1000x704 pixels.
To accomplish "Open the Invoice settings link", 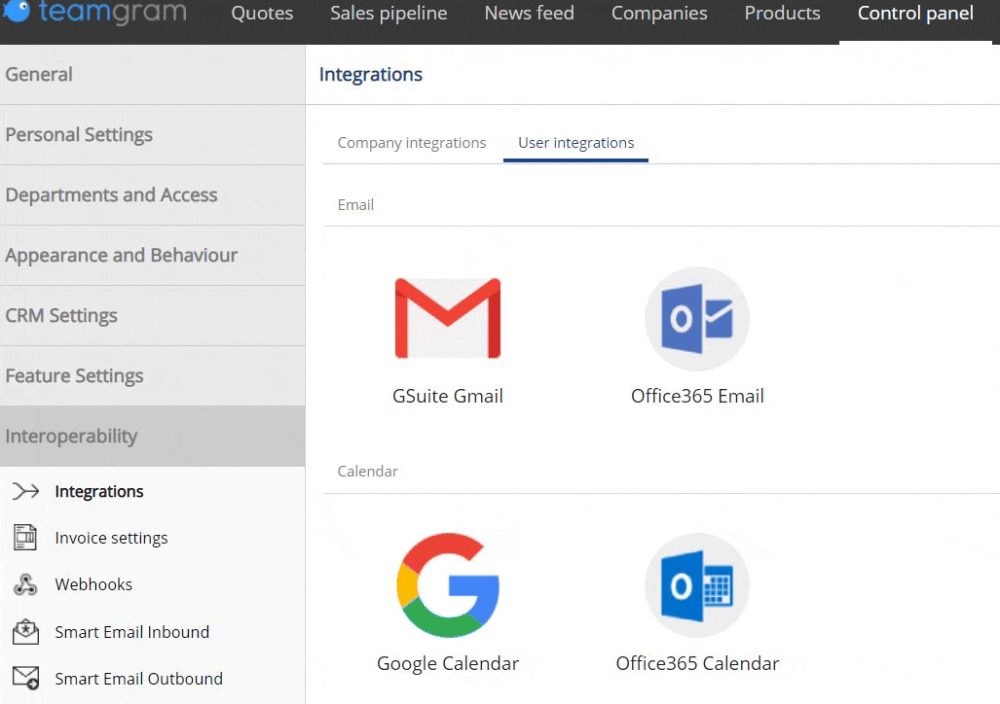I will [111, 538].
